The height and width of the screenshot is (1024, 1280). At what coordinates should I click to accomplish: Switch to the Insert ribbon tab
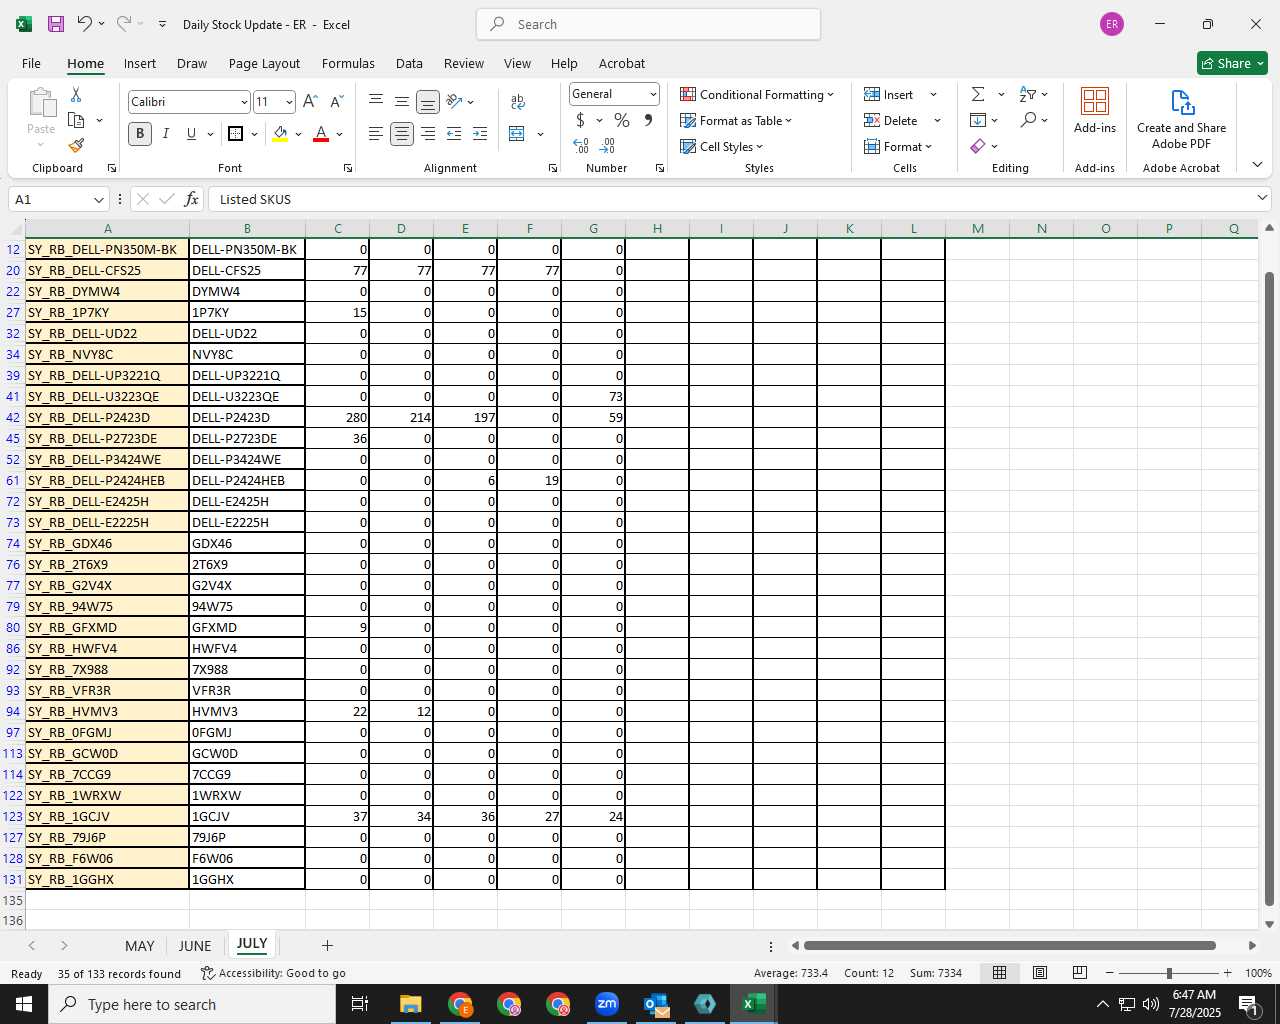(x=140, y=63)
